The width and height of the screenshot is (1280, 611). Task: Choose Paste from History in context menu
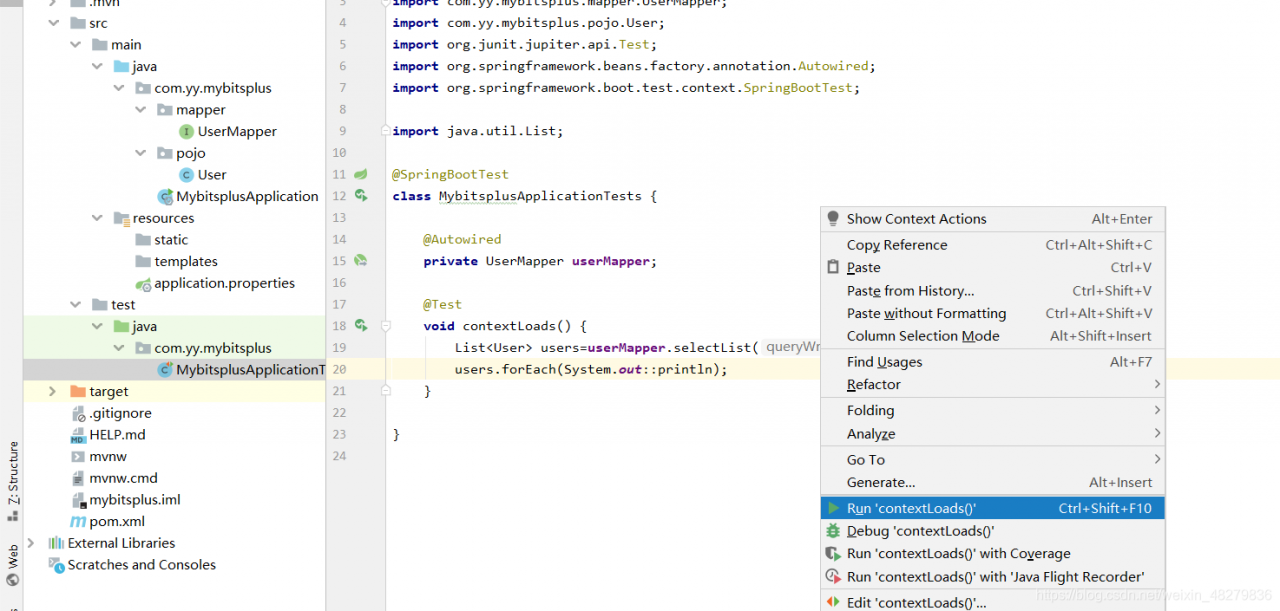pos(910,291)
